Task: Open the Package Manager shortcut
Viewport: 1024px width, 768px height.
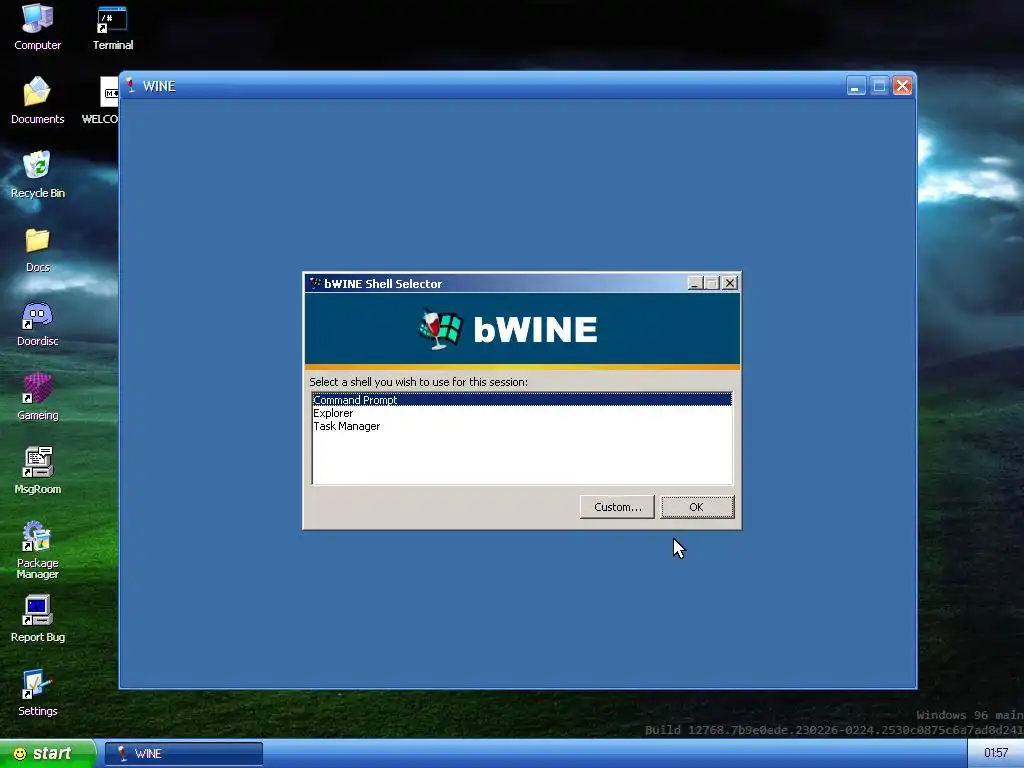Action: (37, 550)
